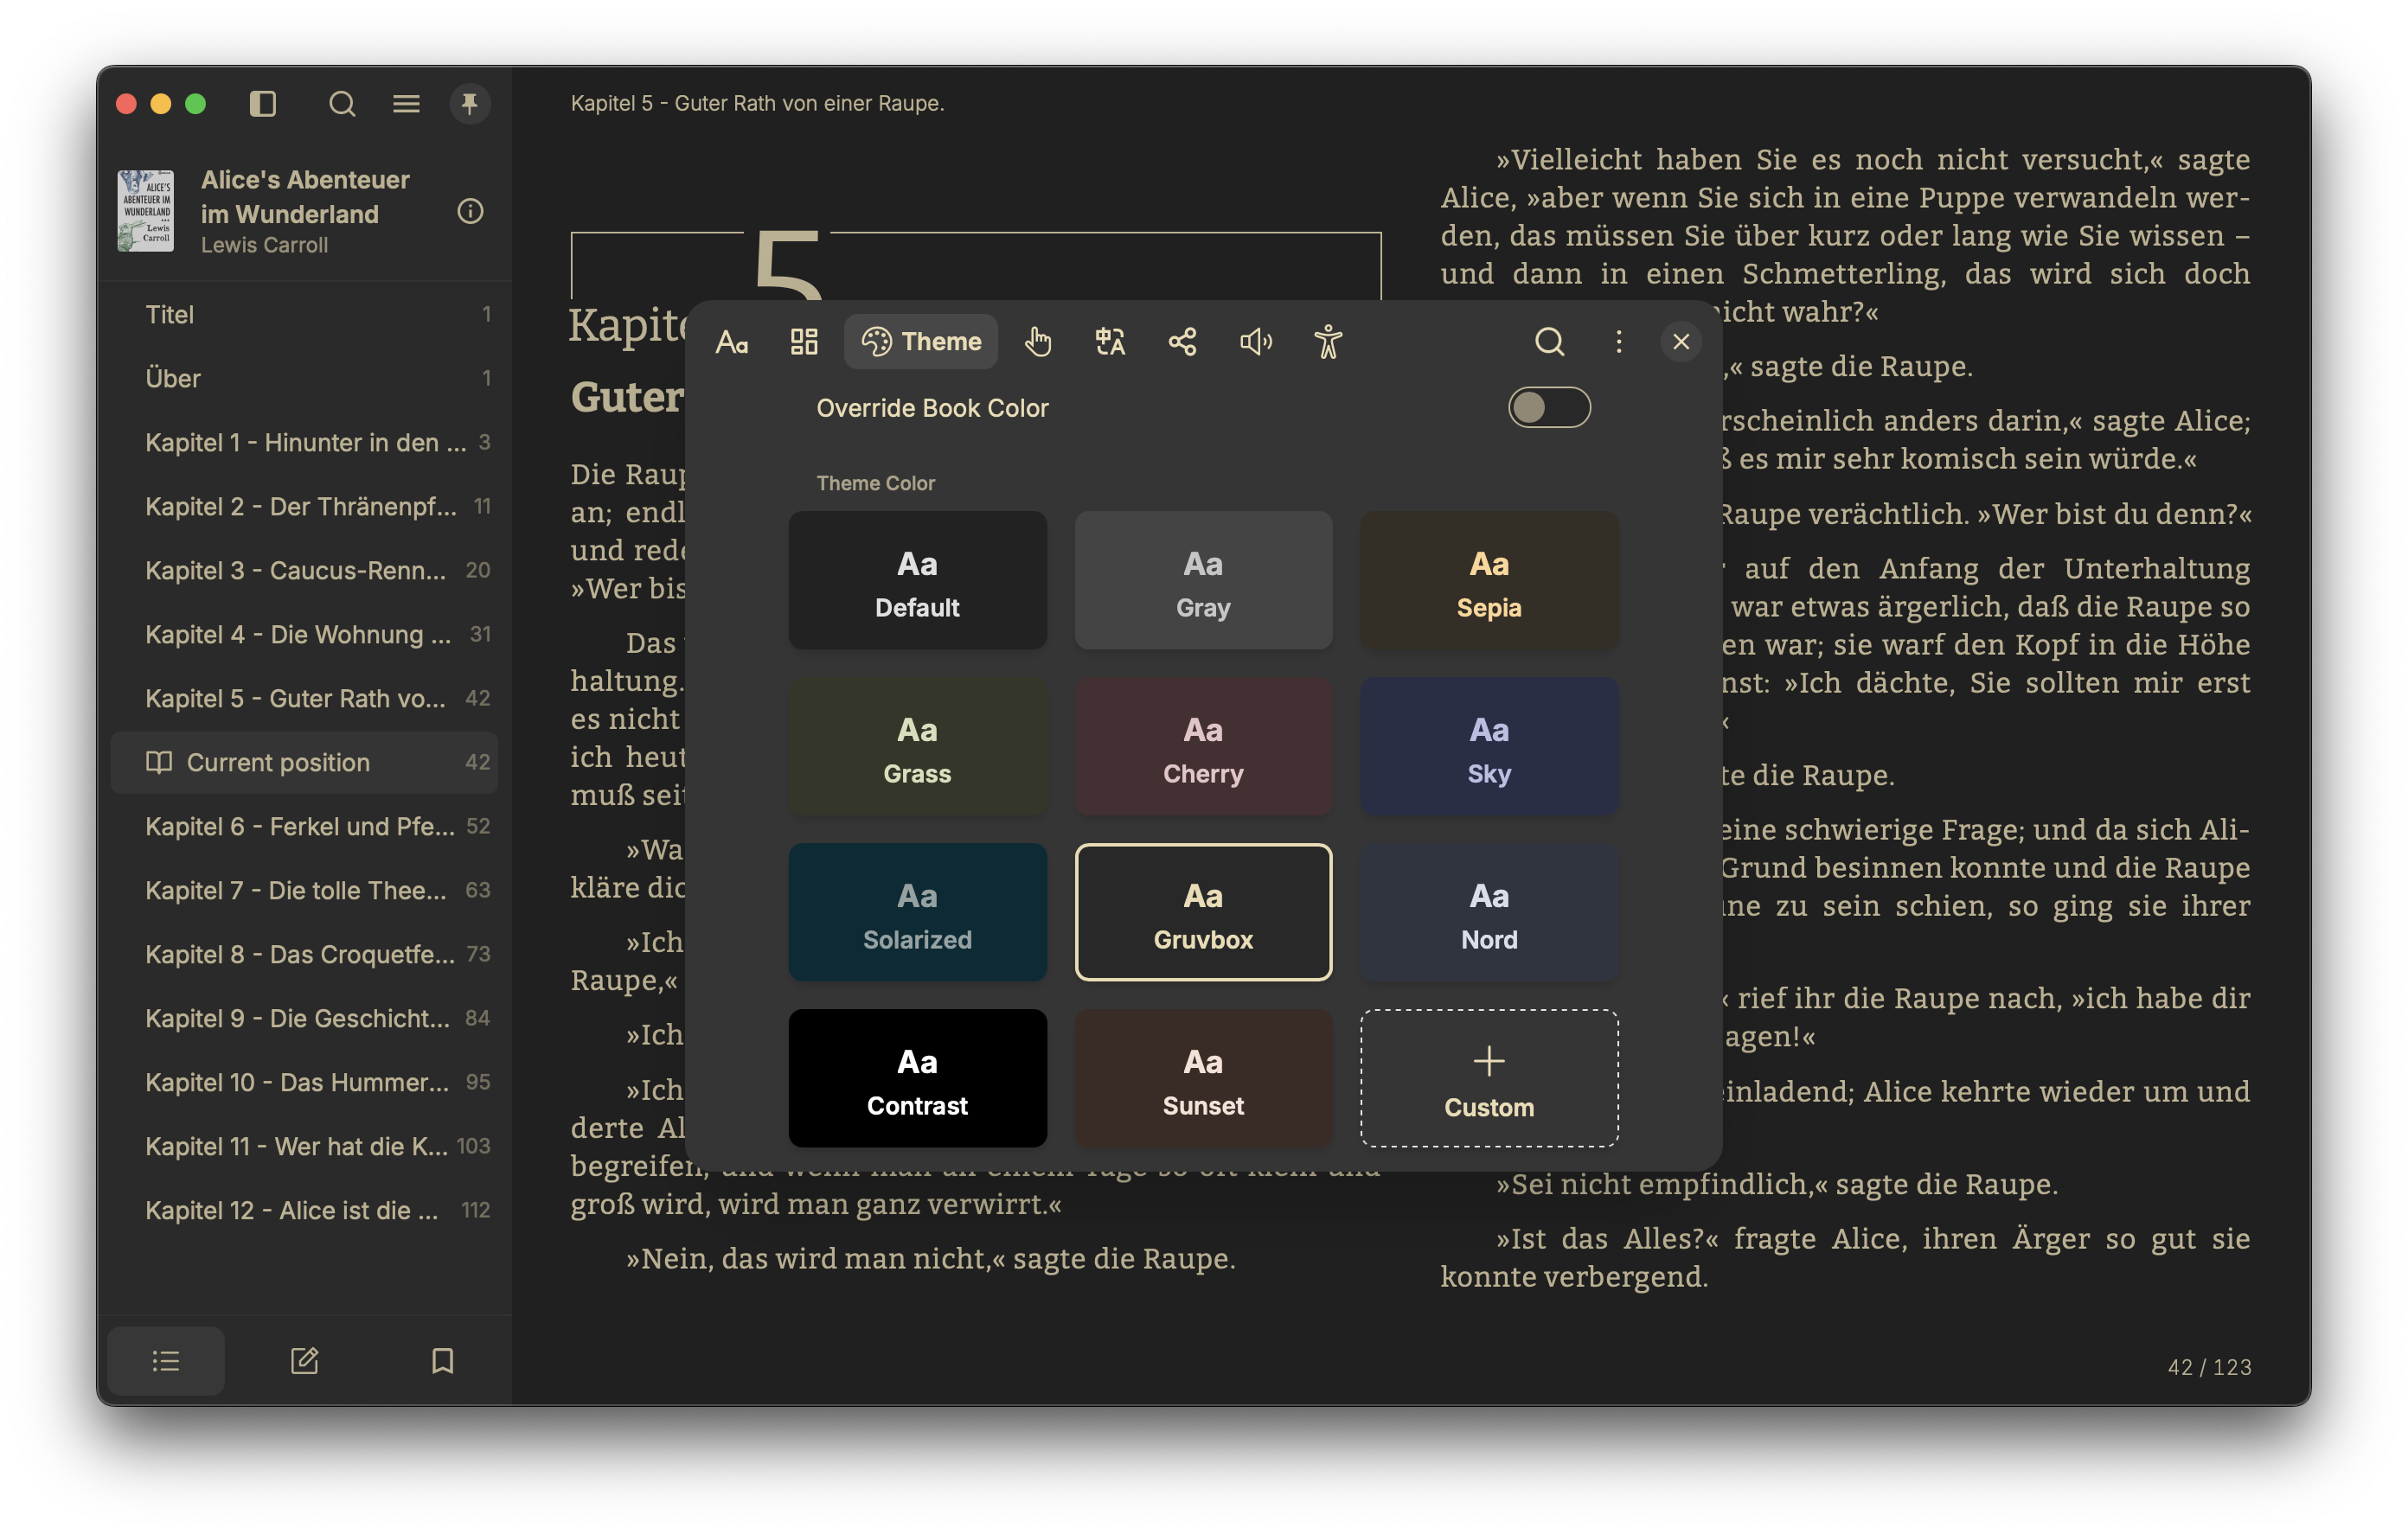Click the pin sidebar icon
Viewport: 2408px width, 1534px height.
point(470,103)
